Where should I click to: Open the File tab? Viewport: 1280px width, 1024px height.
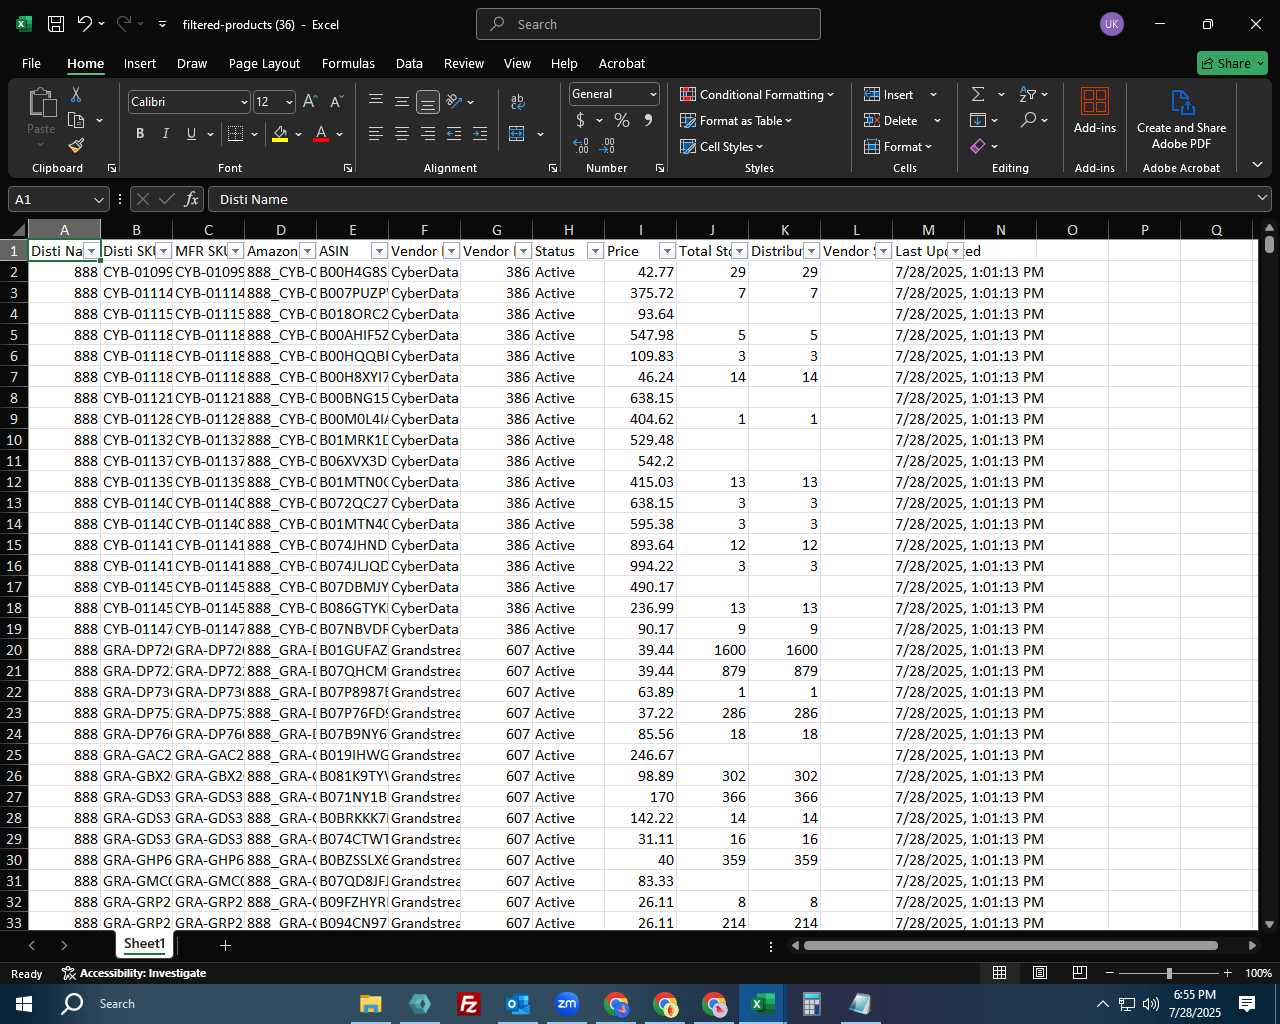tap(31, 63)
